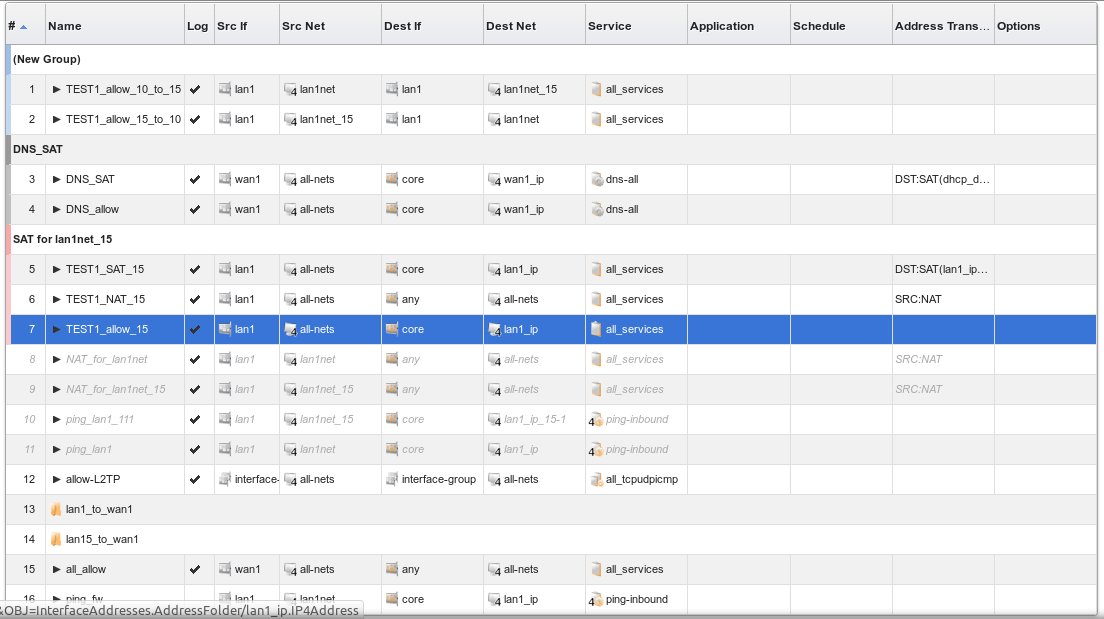The height and width of the screenshot is (619, 1104).
Task: Click the ping-inbound service icon in ping_lan1 row
Action: (x=597, y=450)
